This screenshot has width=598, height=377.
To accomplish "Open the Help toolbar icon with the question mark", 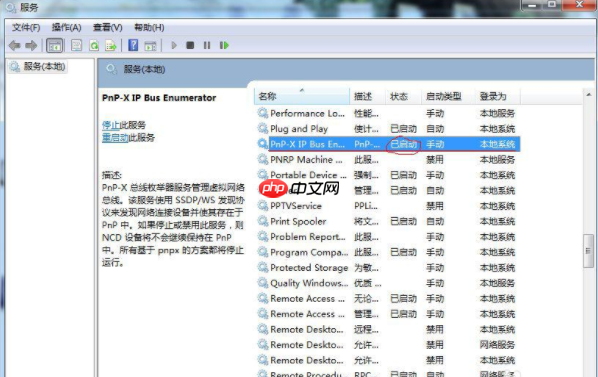I will click(133, 45).
